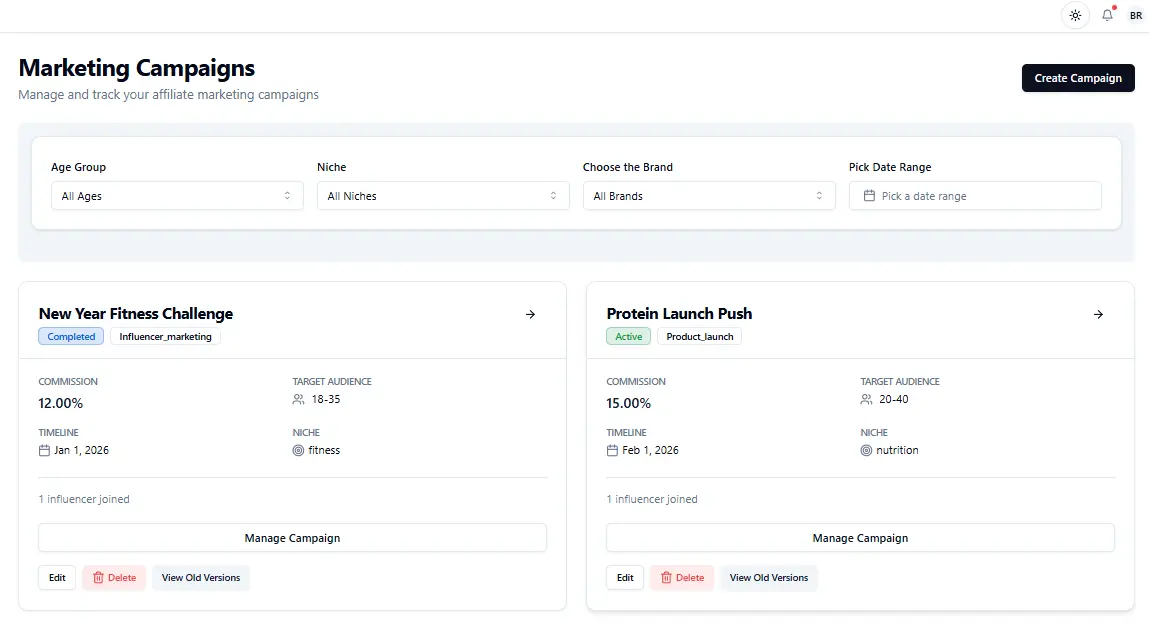Viewport: 1149px width, 625px height.
Task: Click the 15.00% commission value
Action: (629, 403)
